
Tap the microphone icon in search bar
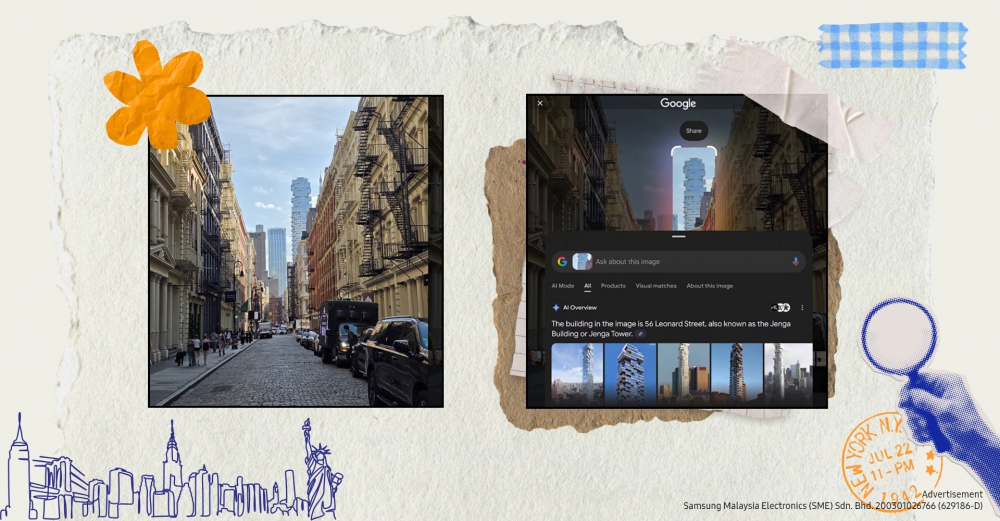pyautogui.click(x=795, y=262)
